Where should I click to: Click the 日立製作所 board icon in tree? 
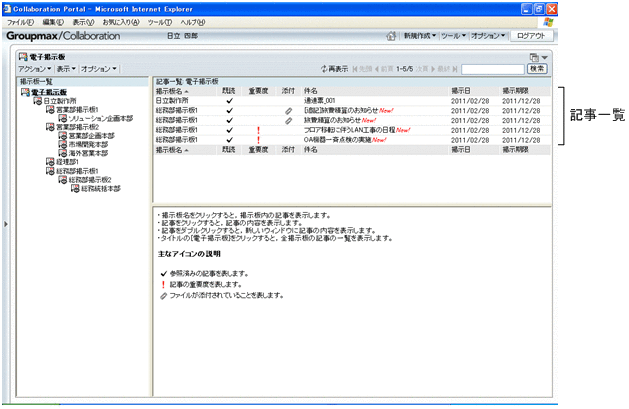(x=37, y=102)
